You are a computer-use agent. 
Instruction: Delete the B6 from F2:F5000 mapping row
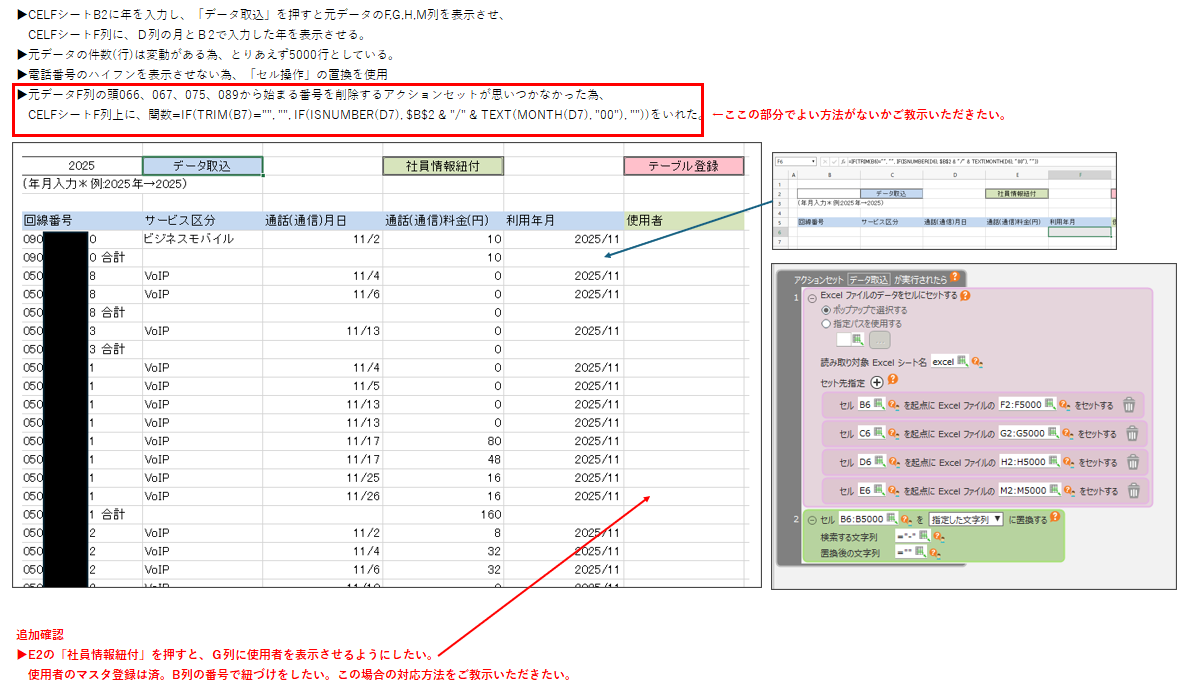pos(1129,405)
